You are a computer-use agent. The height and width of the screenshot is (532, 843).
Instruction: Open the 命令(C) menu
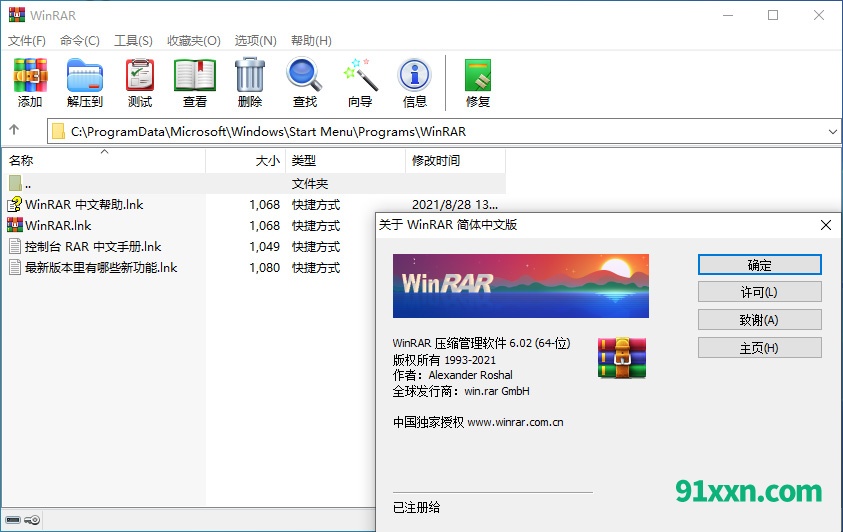click(80, 41)
